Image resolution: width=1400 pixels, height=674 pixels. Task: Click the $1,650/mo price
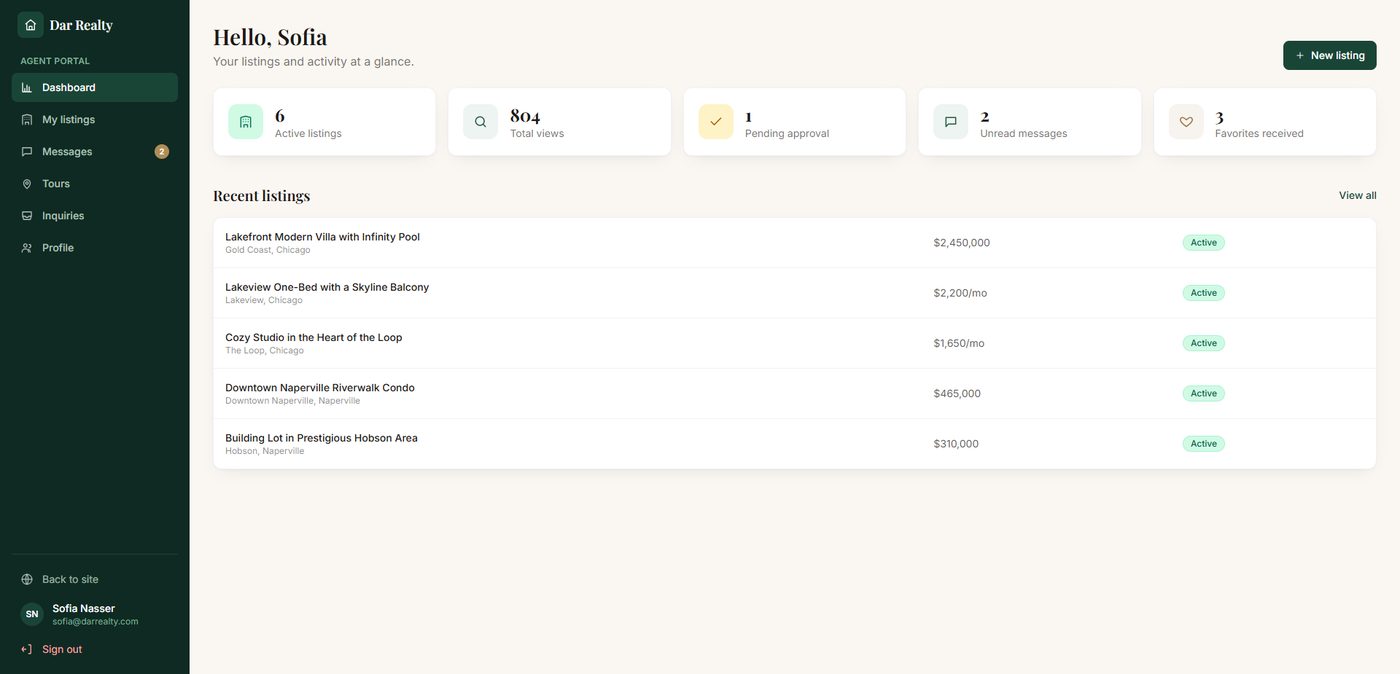click(959, 343)
